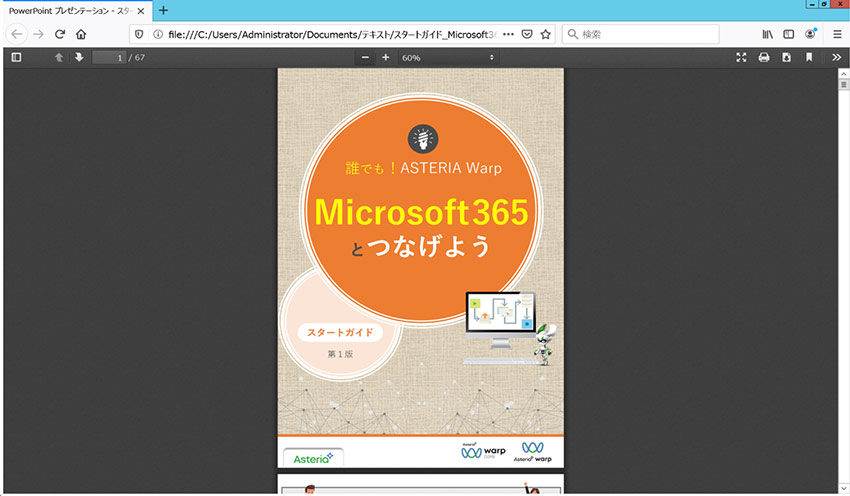
Task: Open a new browser tab
Action: [163, 10]
